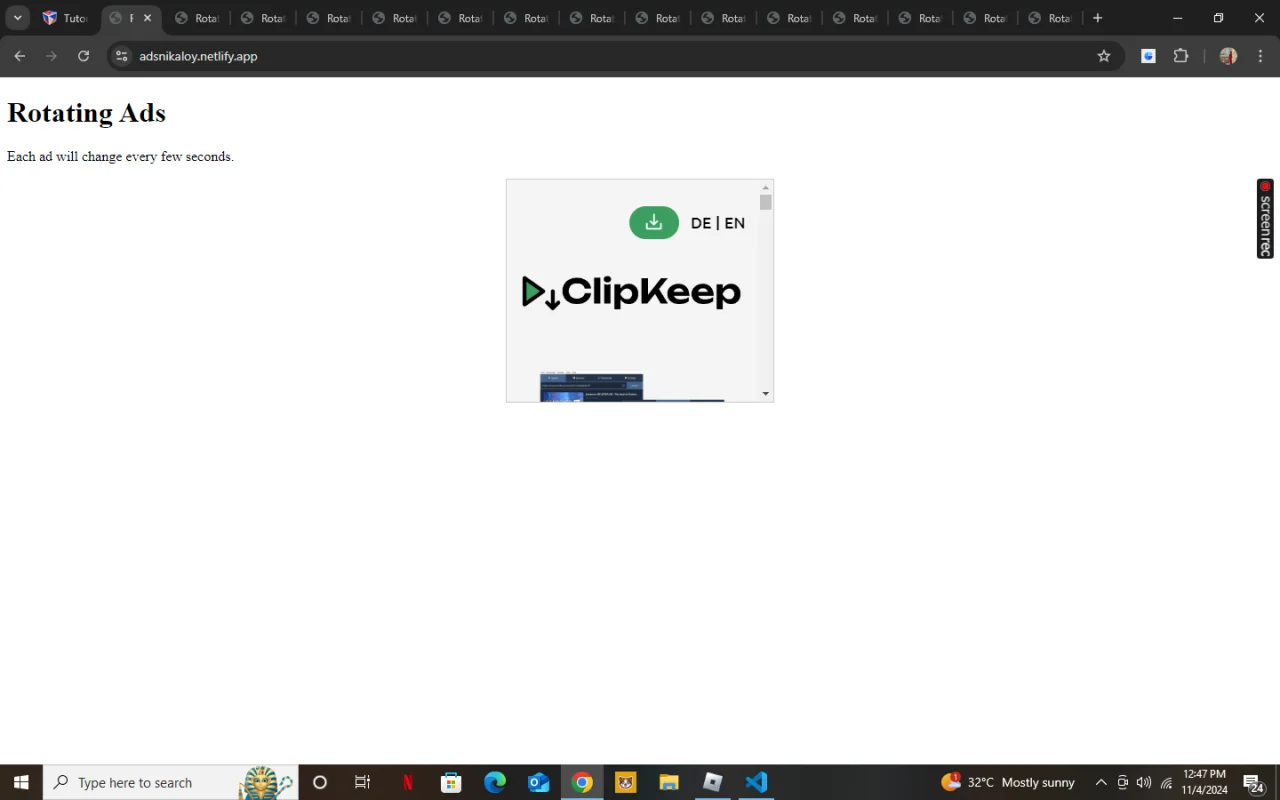Click the Rotating Ads heading
Viewport: 1280px width, 800px height.
[86, 113]
